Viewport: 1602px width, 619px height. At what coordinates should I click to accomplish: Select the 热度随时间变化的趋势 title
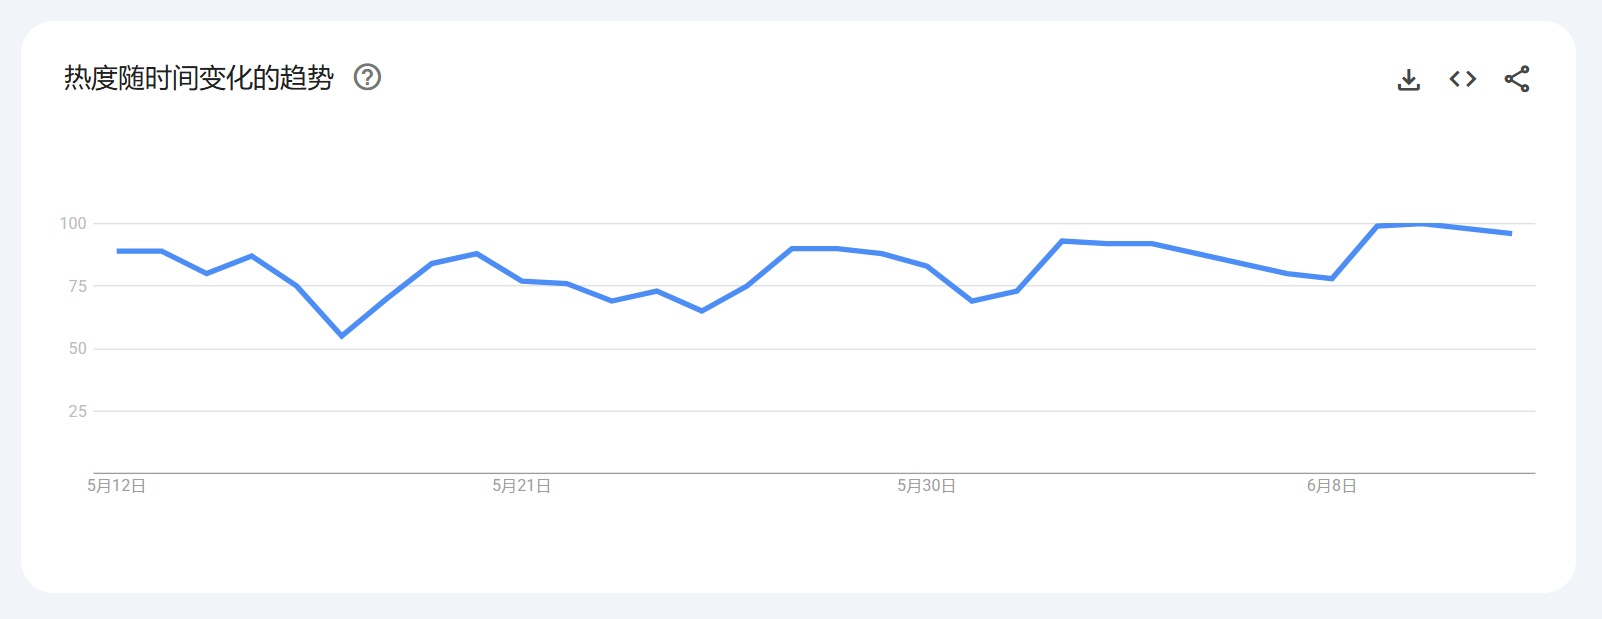[x=199, y=78]
